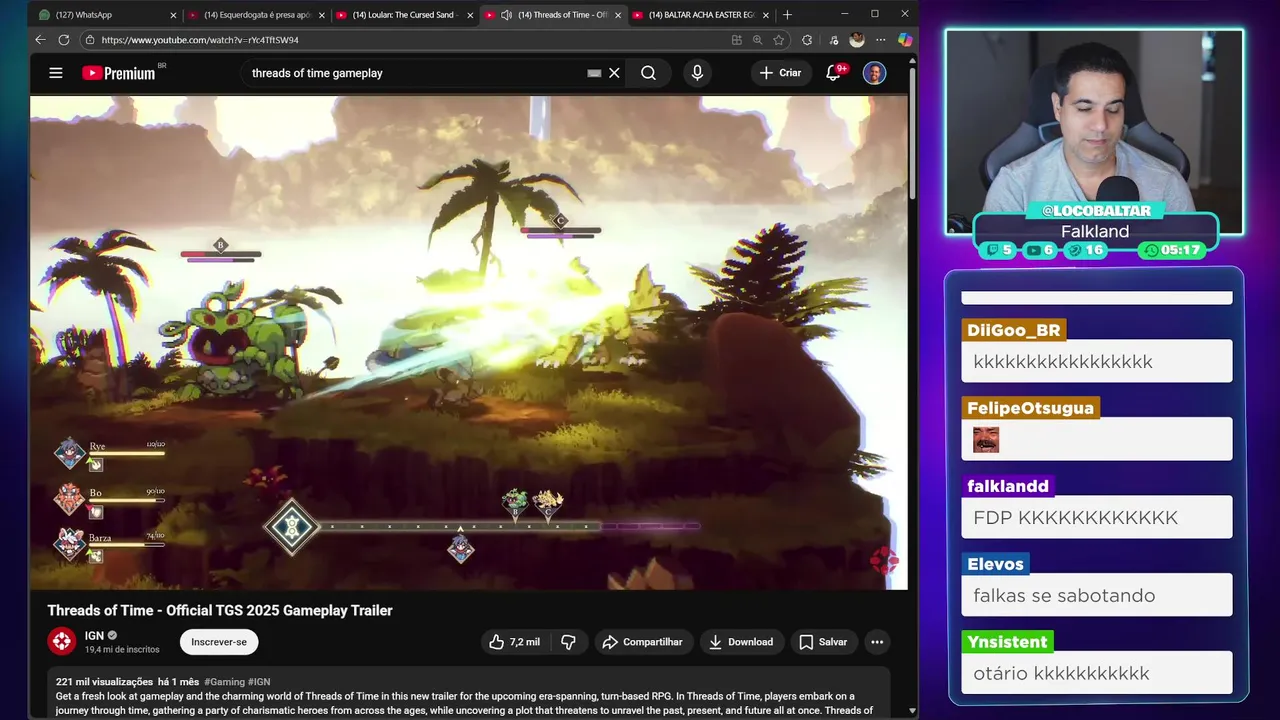Open the #IGN hashtag link
Image resolution: width=1280 pixels, height=720 pixels.
click(x=259, y=682)
